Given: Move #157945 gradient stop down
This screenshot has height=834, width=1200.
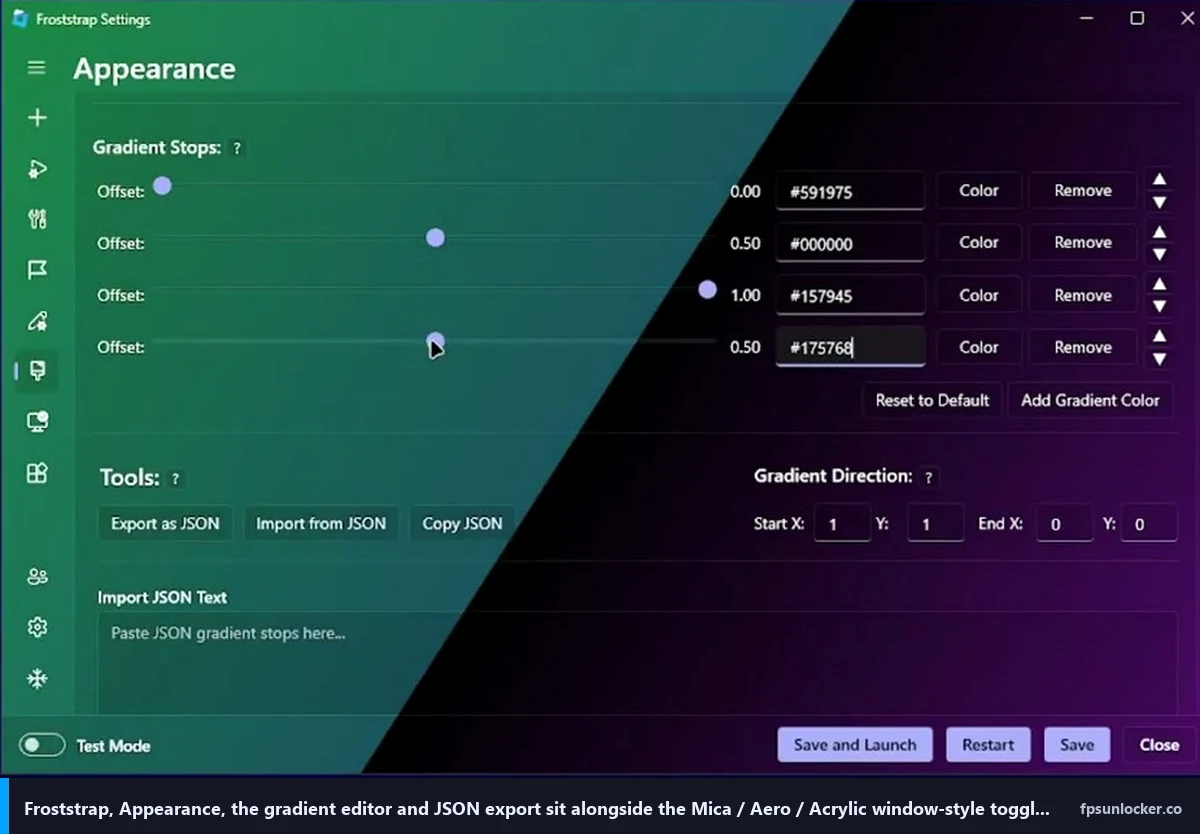Looking at the screenshot, I should point(1159,307).
